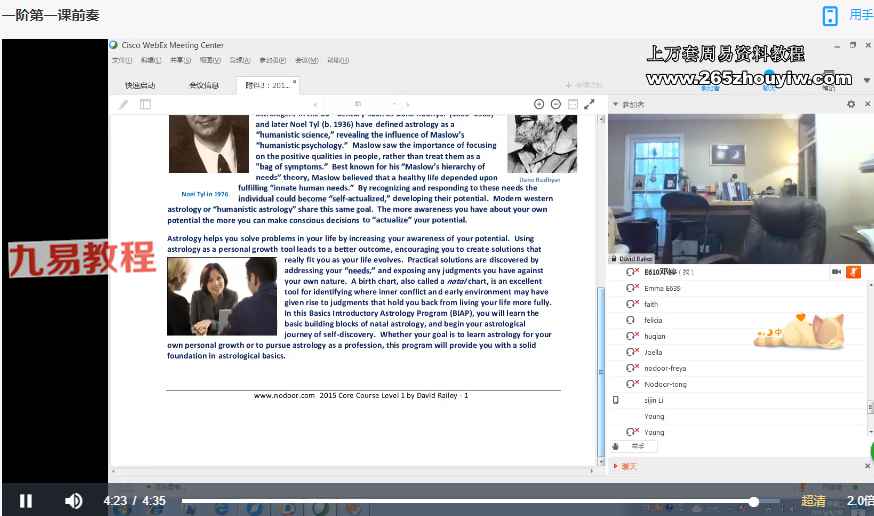The width and height of the screenshot is (874, 516).
Task: Click the Noel Tyl portrait photo
Action: click(209, 144)
